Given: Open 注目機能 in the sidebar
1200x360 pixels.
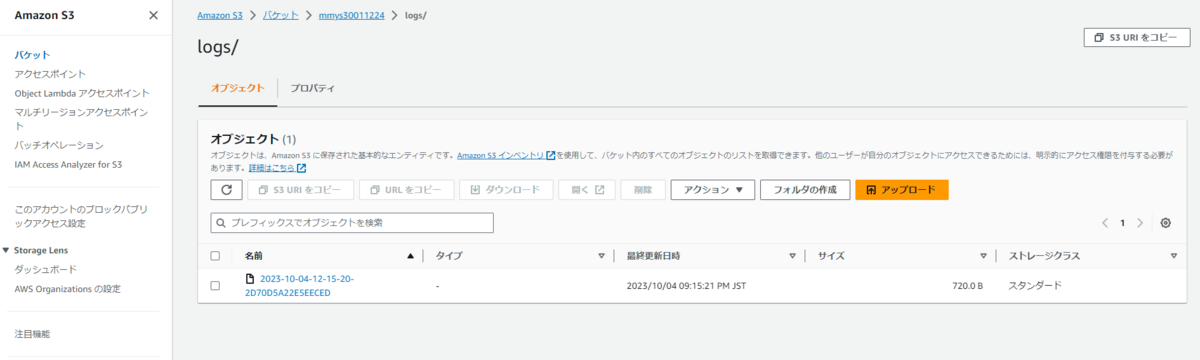Looking at the screenshot, I should [x=32, y=334].
